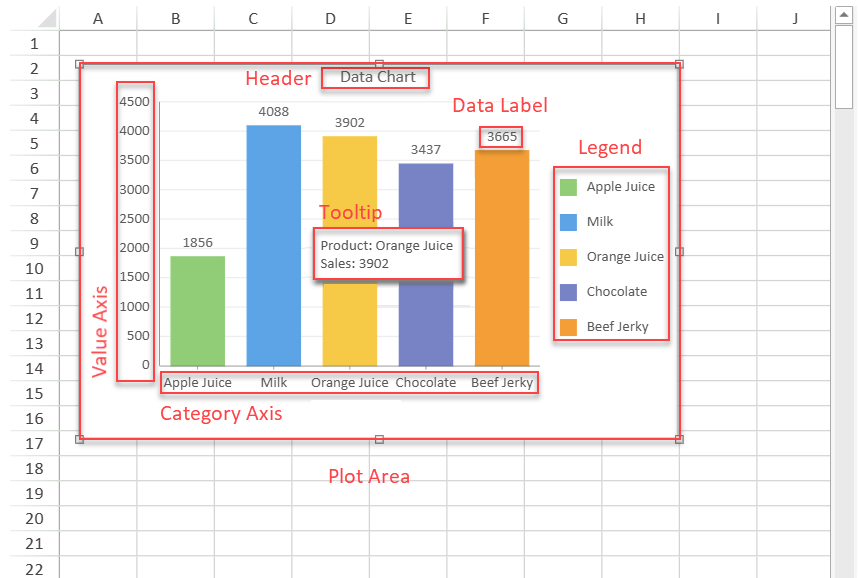Click the Milk legend swatch
Image resolution: width=858 pixels, height=578 pixels.
[569, 222]
